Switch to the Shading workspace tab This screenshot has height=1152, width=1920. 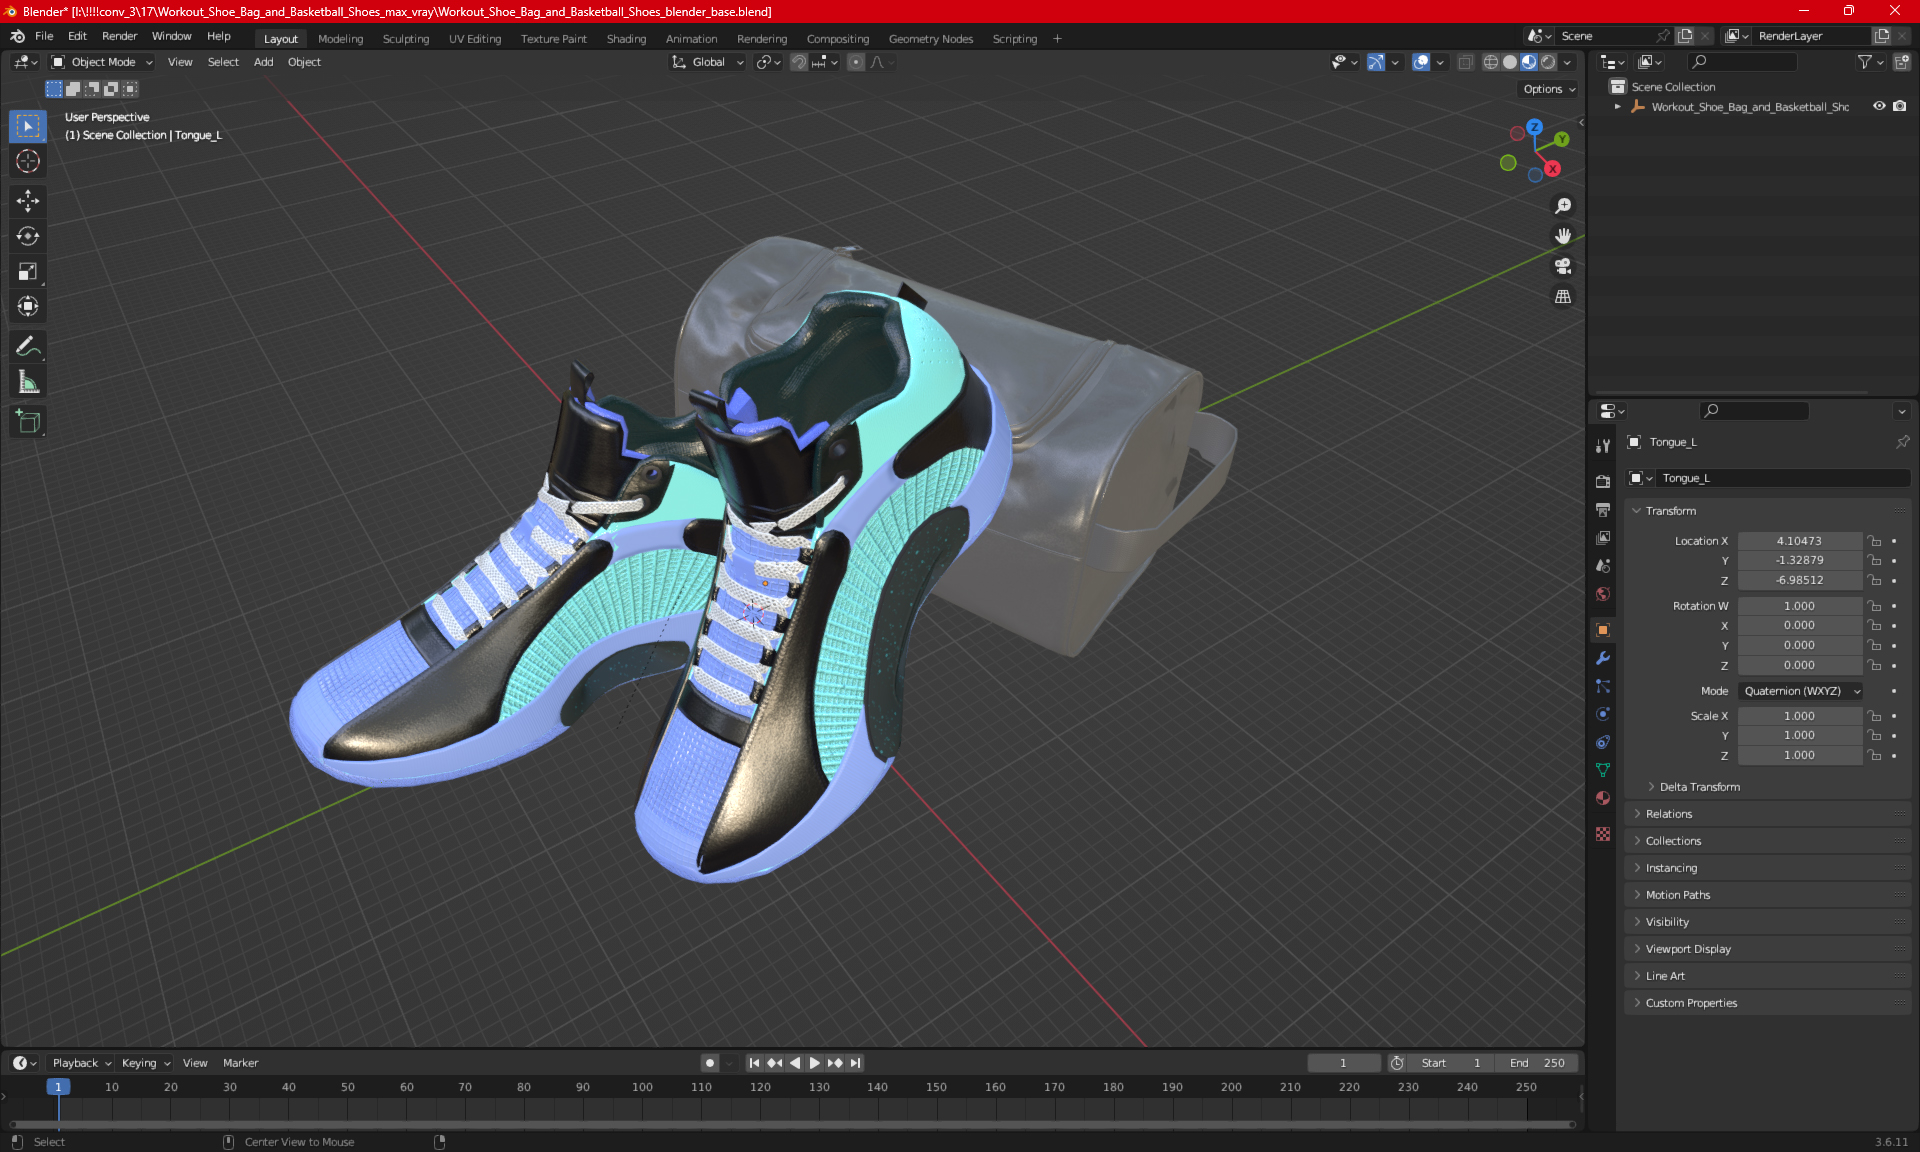(x=626, y=39)
